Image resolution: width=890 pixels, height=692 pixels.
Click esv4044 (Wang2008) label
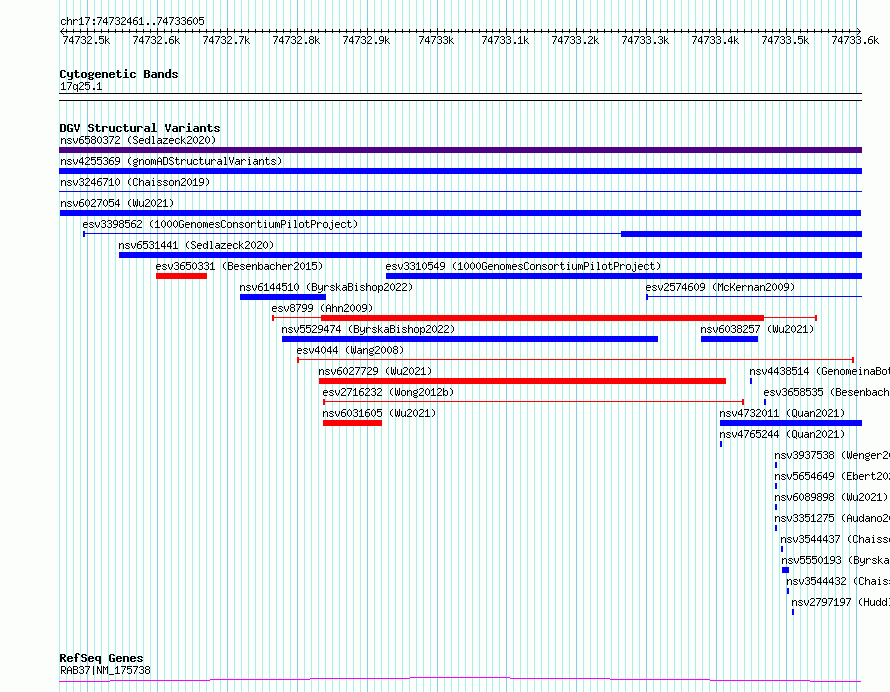(350, 350)
